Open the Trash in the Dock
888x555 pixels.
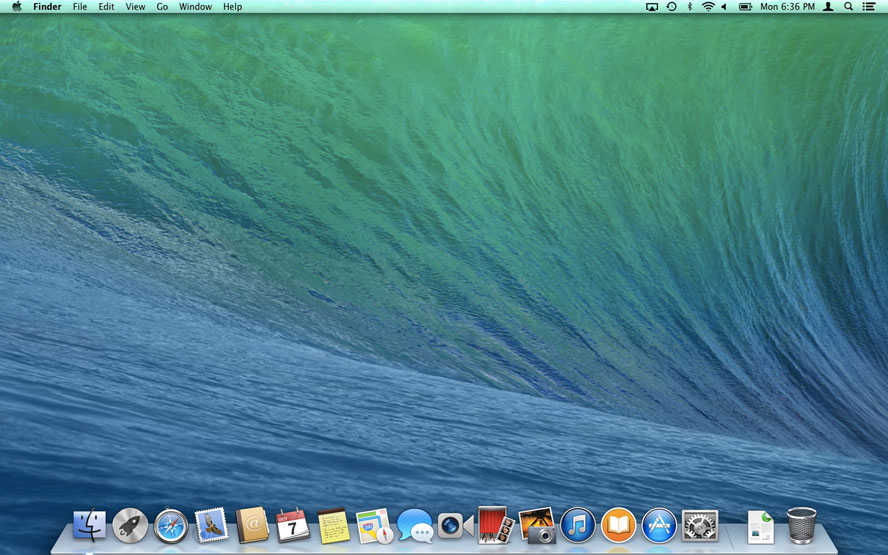click(x=801, y=524)
